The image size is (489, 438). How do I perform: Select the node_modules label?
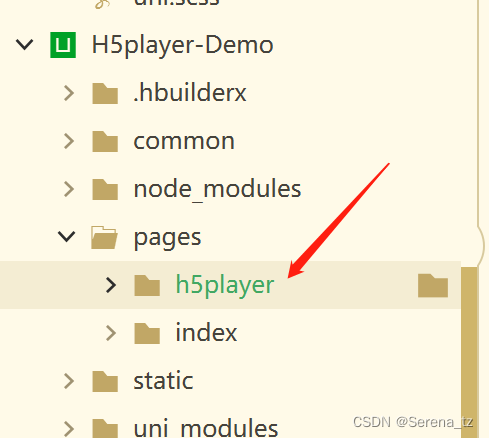(x=217, y=189)
